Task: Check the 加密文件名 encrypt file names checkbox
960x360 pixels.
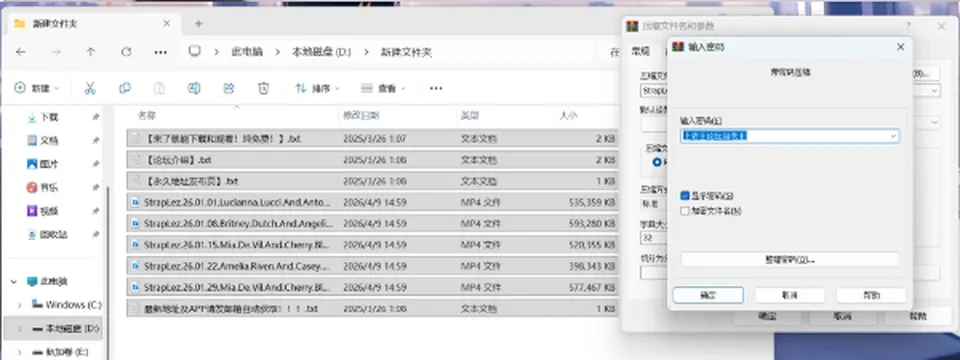Action: [685, 211]
